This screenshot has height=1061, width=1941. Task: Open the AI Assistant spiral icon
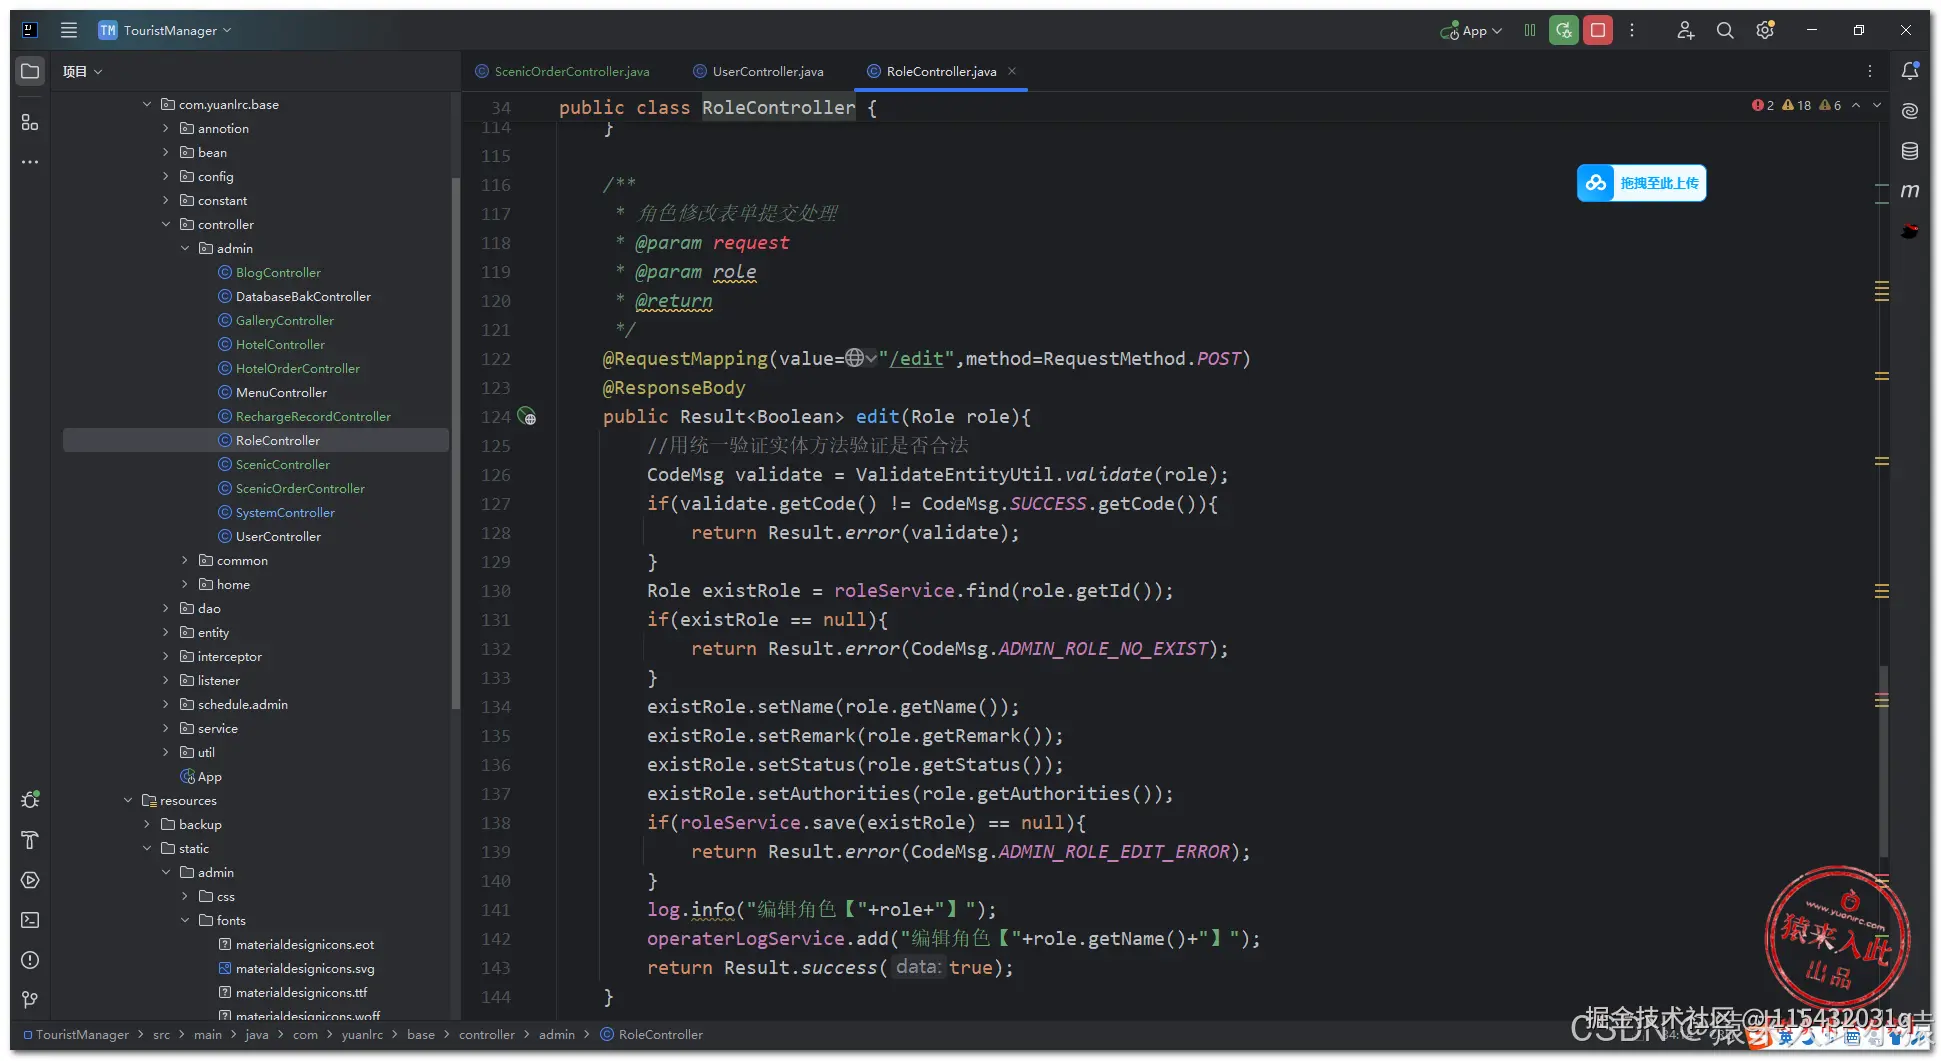tap(1910, 111)
